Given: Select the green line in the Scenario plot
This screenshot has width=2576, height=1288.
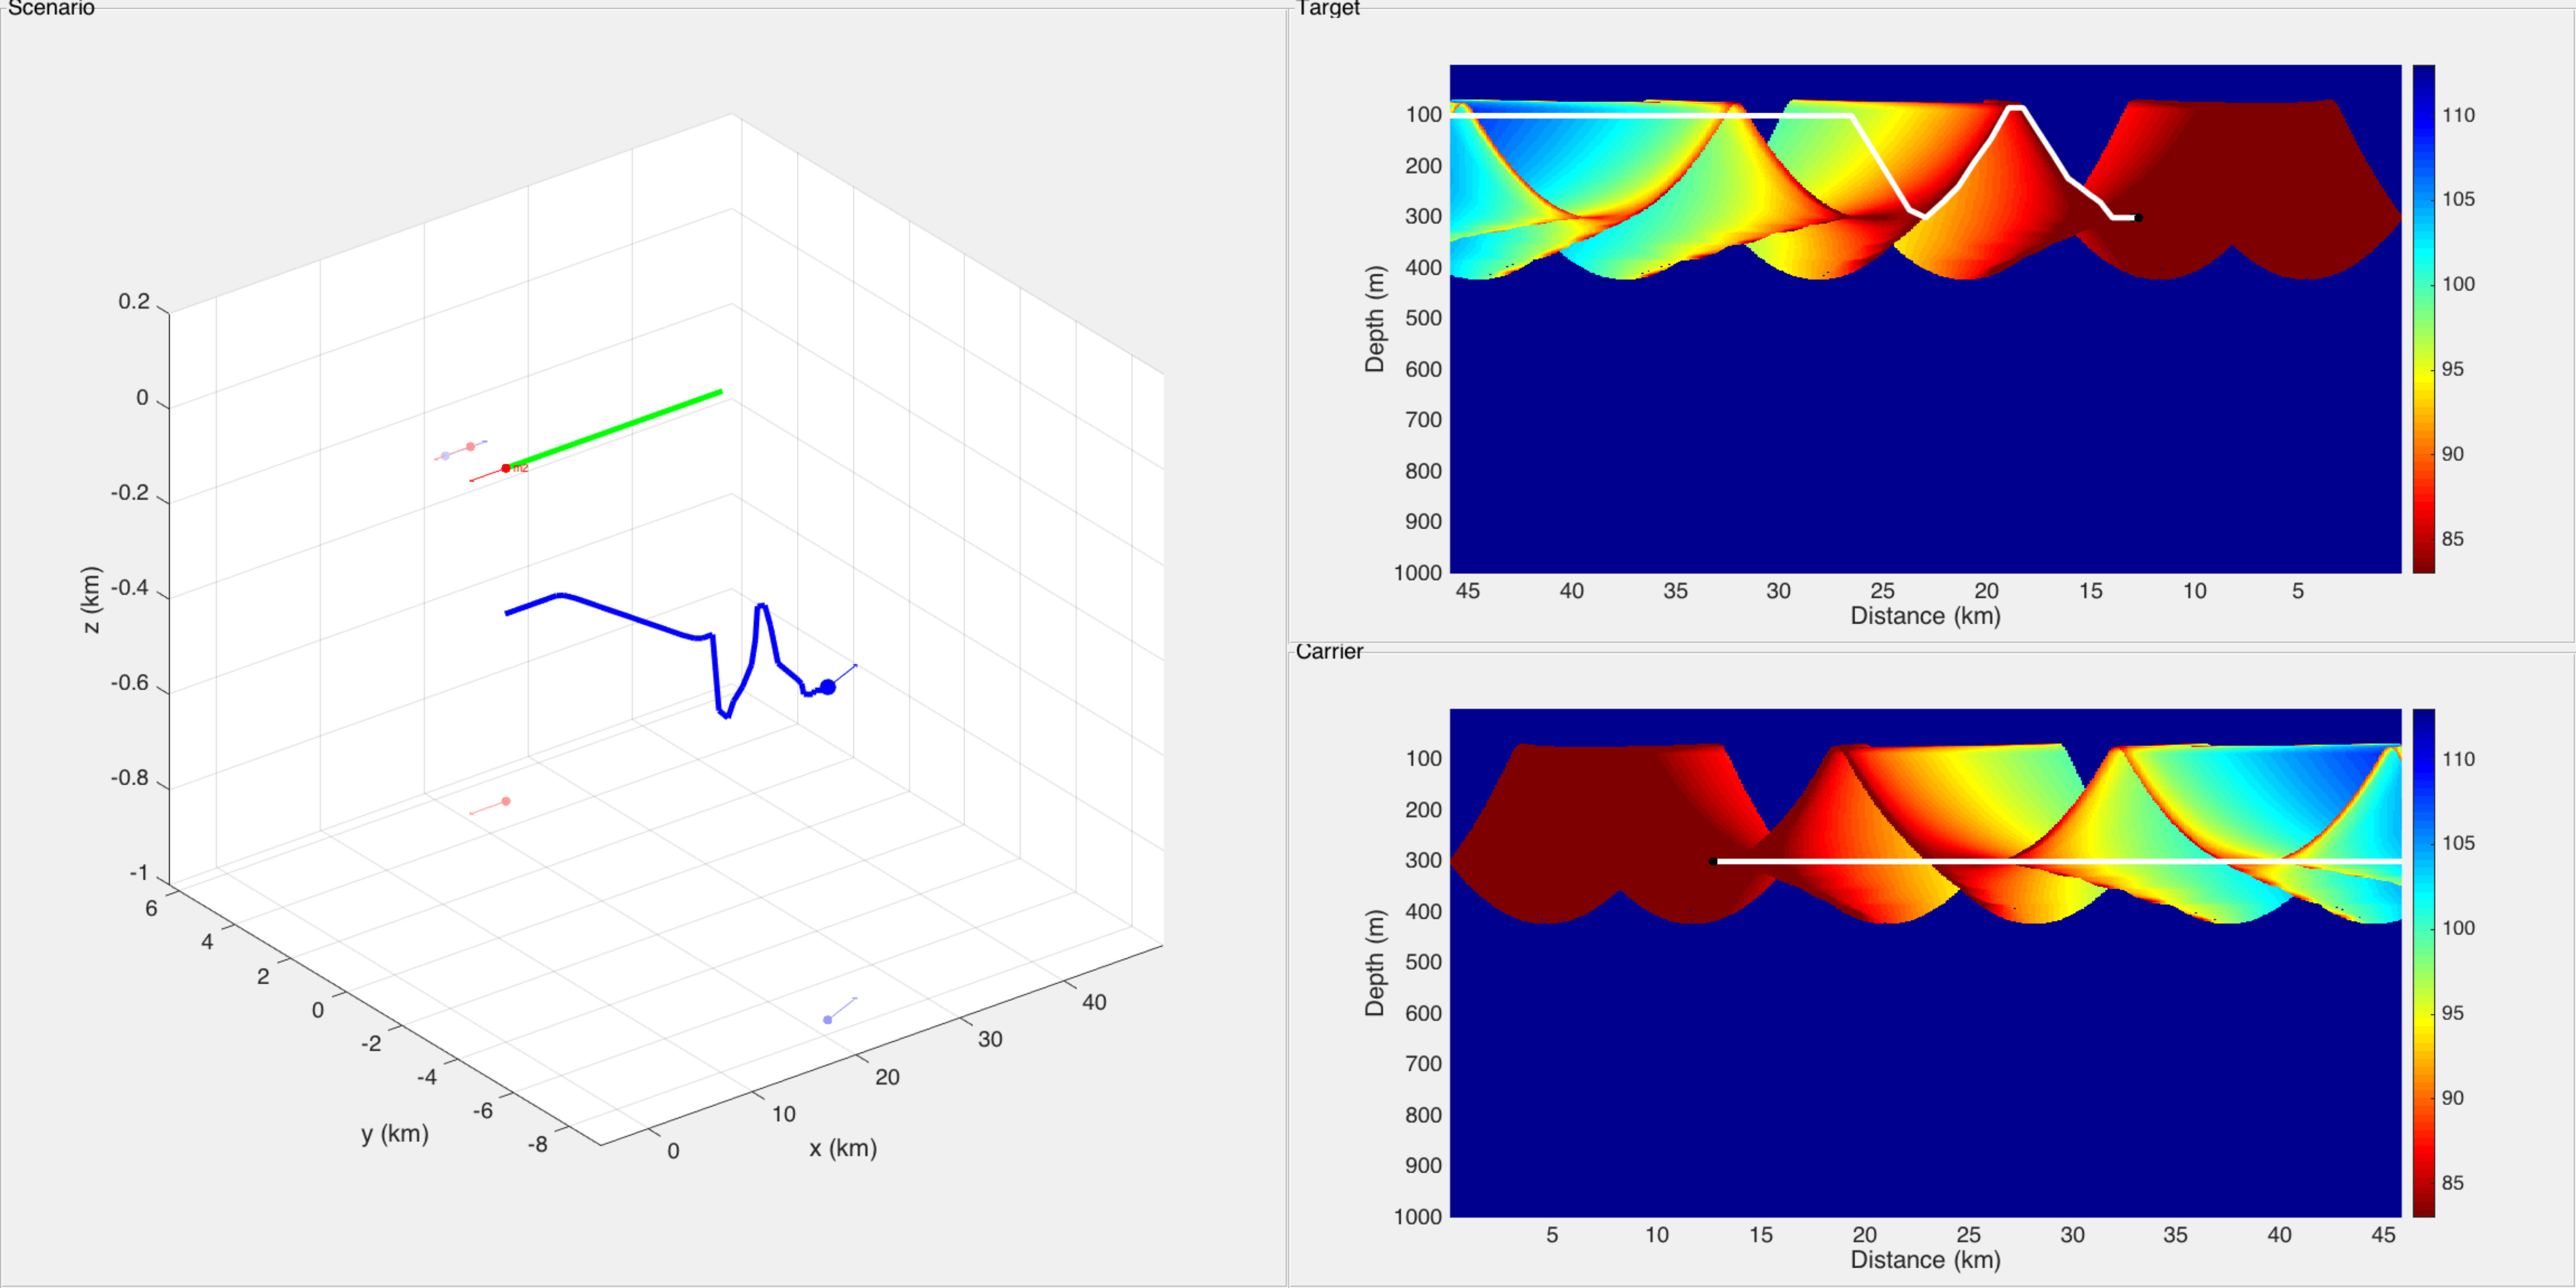Looking at the screenshot, I should pyautogui.click(x=614, y=429).
